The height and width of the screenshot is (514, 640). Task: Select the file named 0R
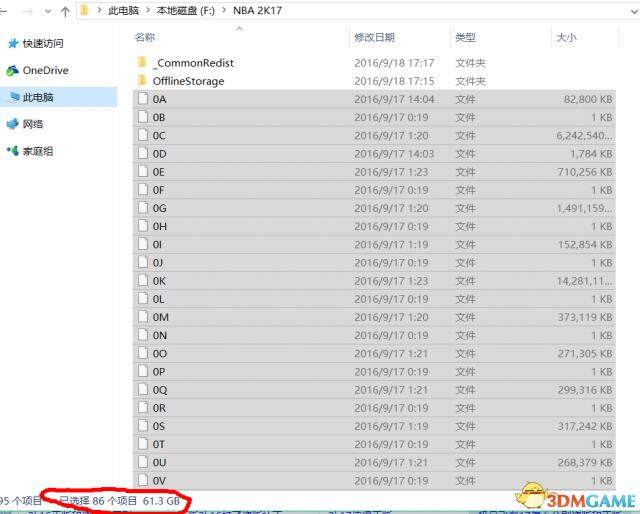click(x=159, y=408)
